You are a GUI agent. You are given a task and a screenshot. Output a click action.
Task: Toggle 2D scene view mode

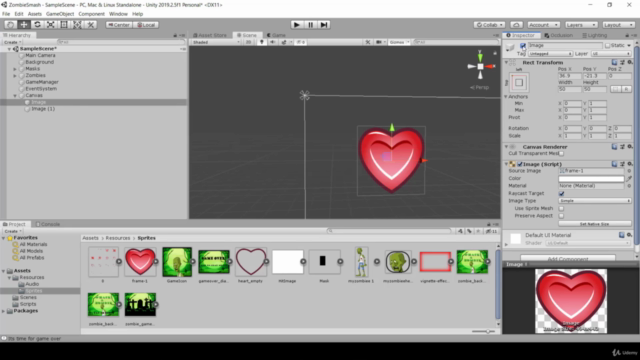[x=248, y=42]
